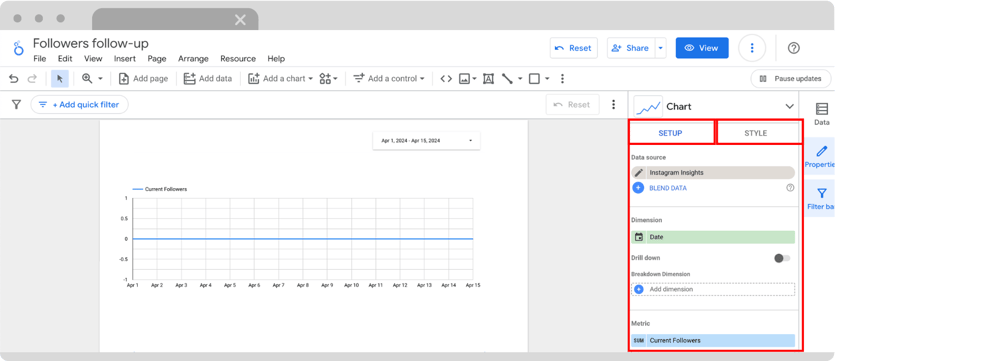The image size is (987, 361).
Task: Click the filter funnel icon
Action: tap(17, 104)
